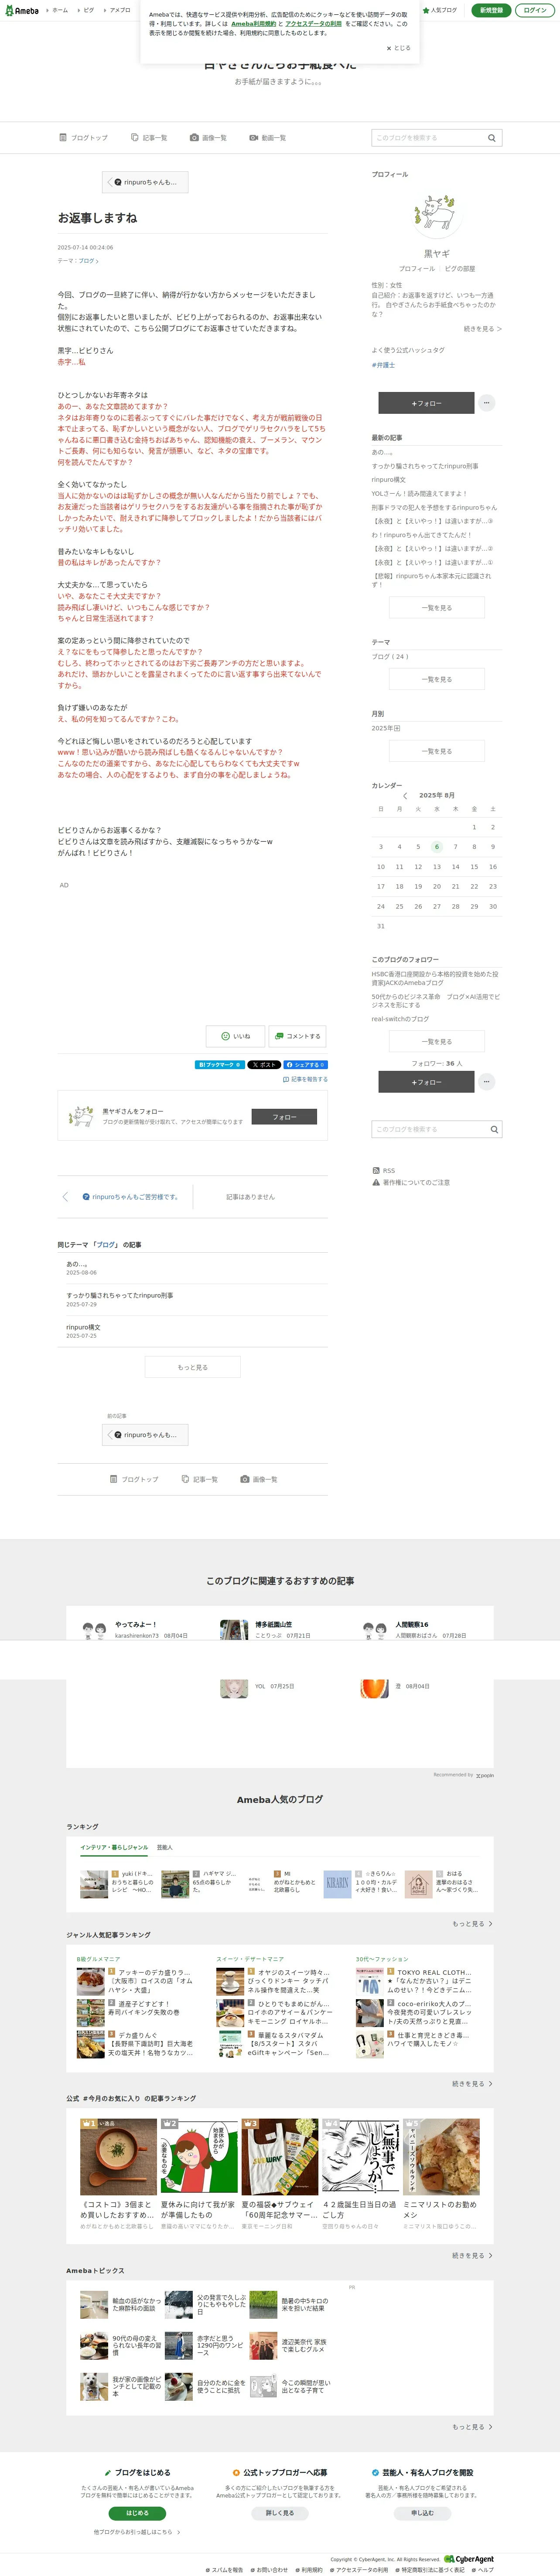Go to previous month in calendar

(x=405, y=796)
